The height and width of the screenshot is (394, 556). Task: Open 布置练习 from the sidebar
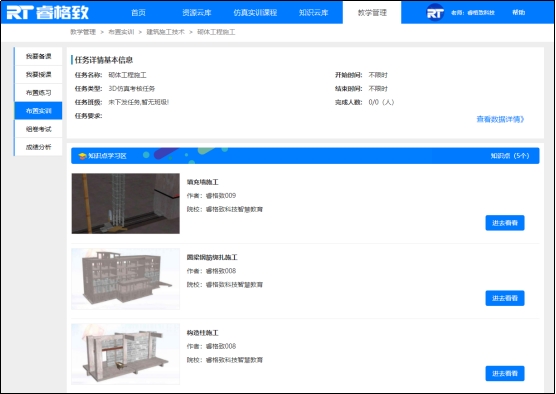point(38,93)
